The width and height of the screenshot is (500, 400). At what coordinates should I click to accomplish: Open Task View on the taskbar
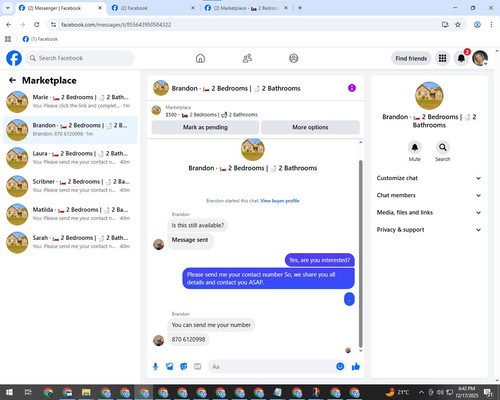28,392
